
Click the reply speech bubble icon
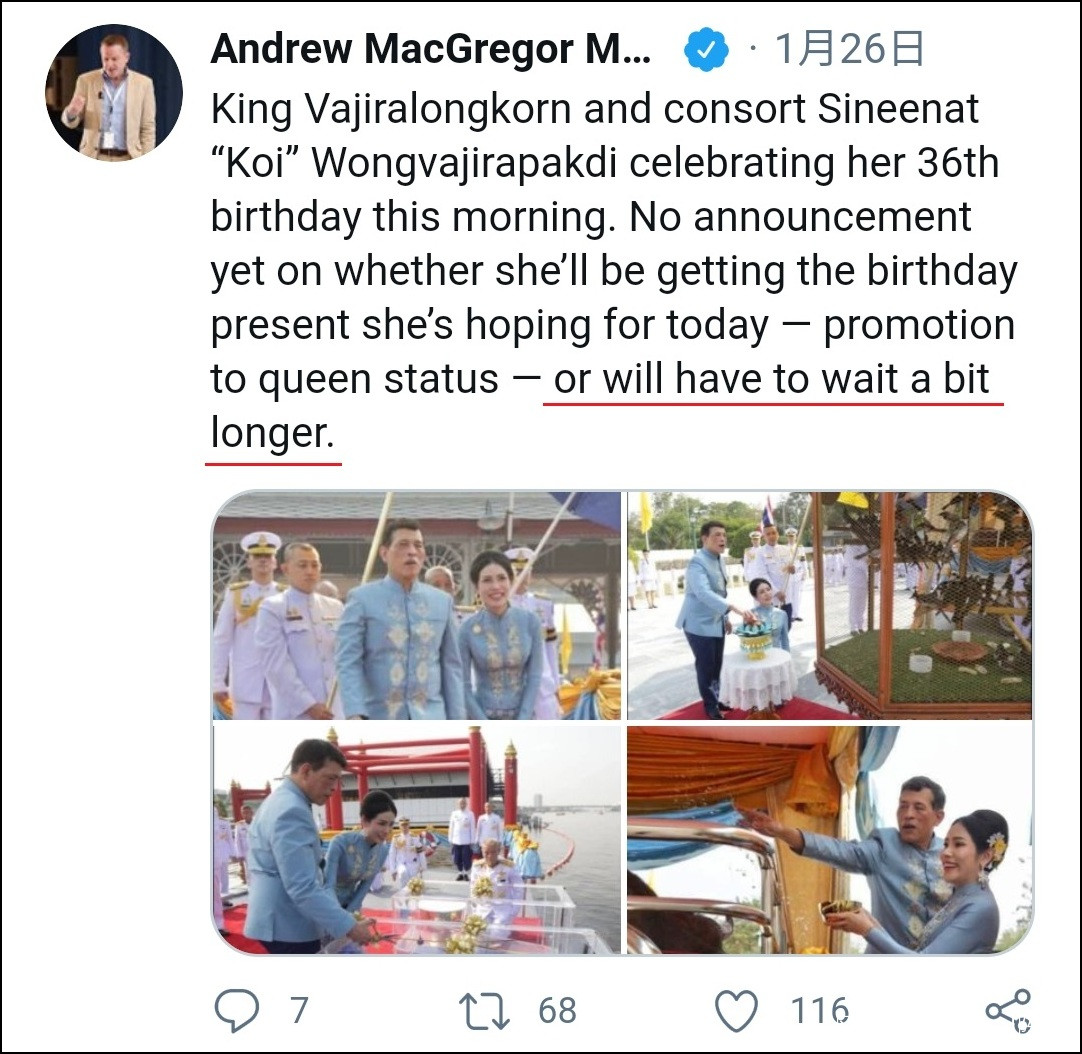[237, 1011]
